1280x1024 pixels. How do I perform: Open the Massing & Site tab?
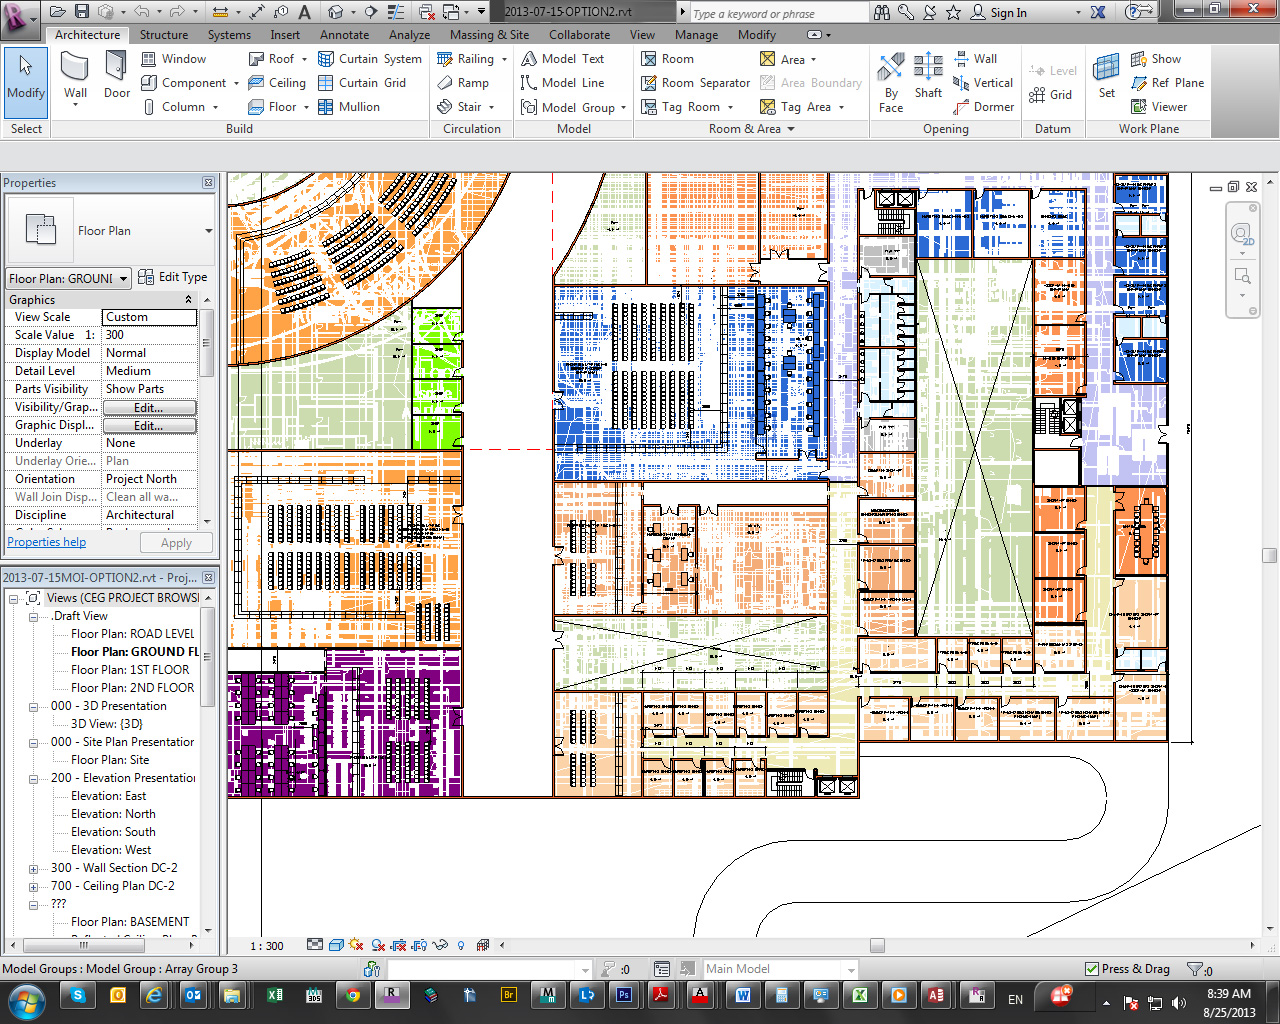489,35
